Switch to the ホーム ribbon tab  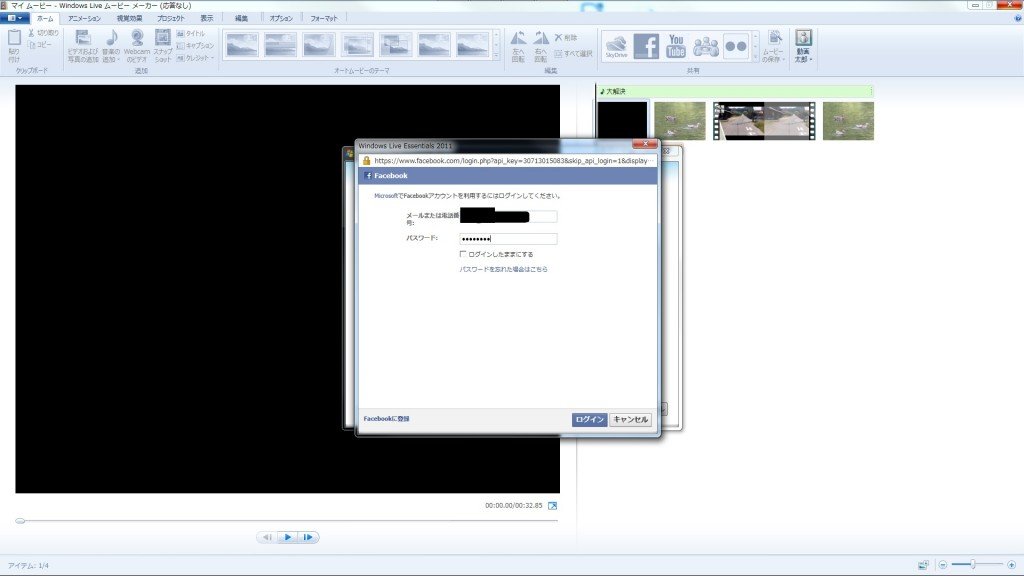(x=45, y=18)
